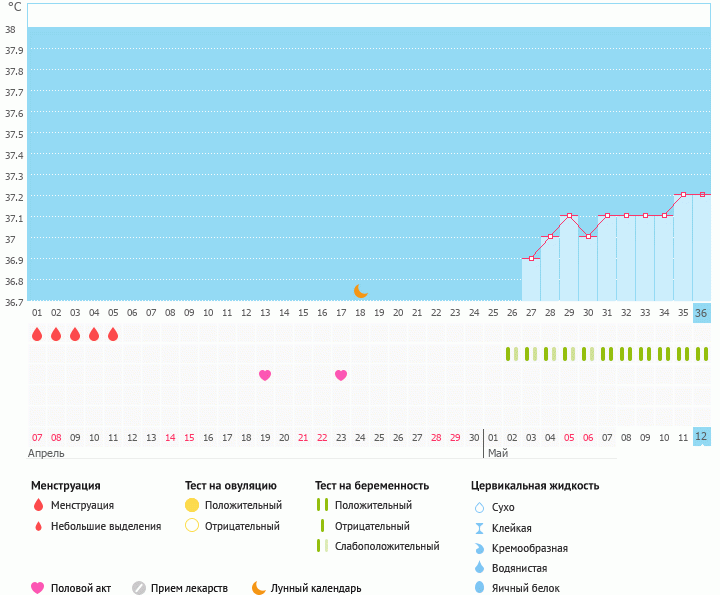Select the temperature point on cycle day 27
Image resolution: width=720 pixels, height=595 pixels.
[x=531, y=259]
